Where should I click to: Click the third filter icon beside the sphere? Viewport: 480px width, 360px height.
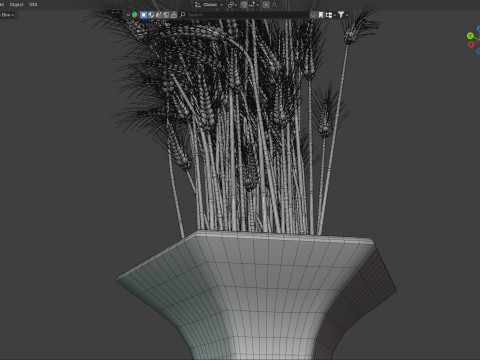point(159,15)
